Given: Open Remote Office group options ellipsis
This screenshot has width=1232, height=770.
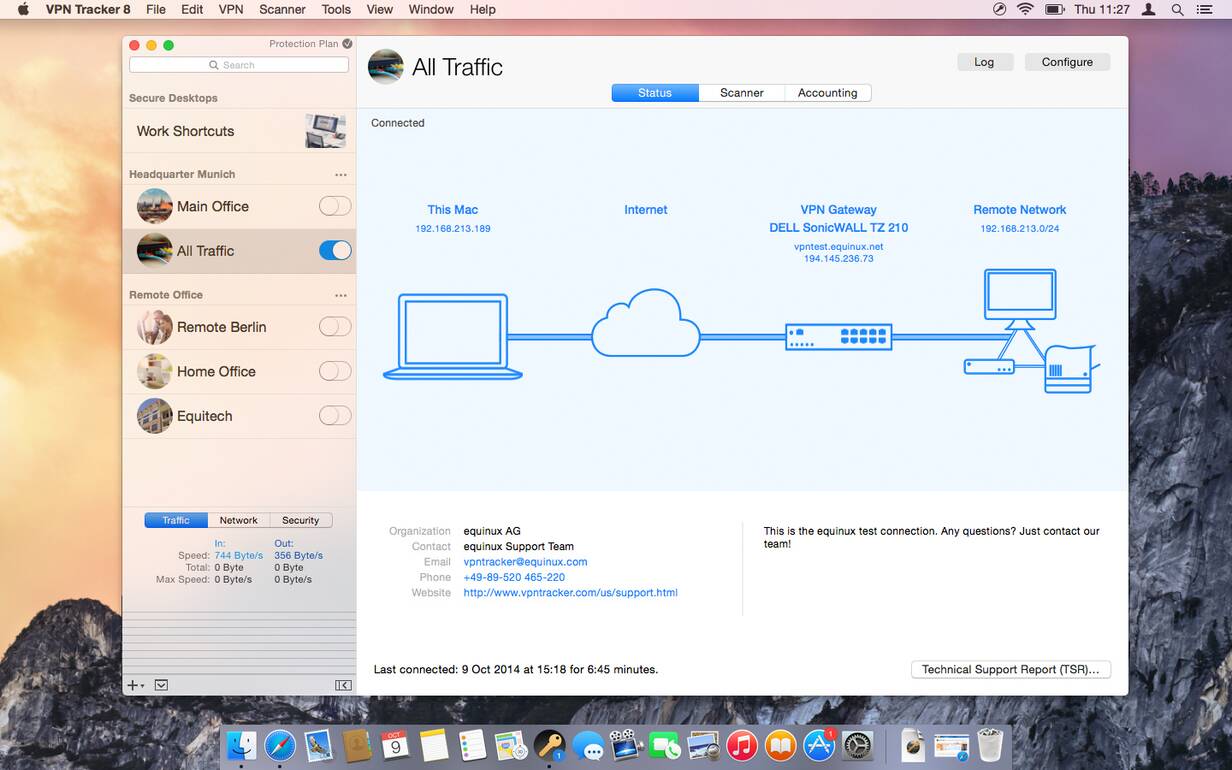Looking at the screenshot, I should coord(341,295).
